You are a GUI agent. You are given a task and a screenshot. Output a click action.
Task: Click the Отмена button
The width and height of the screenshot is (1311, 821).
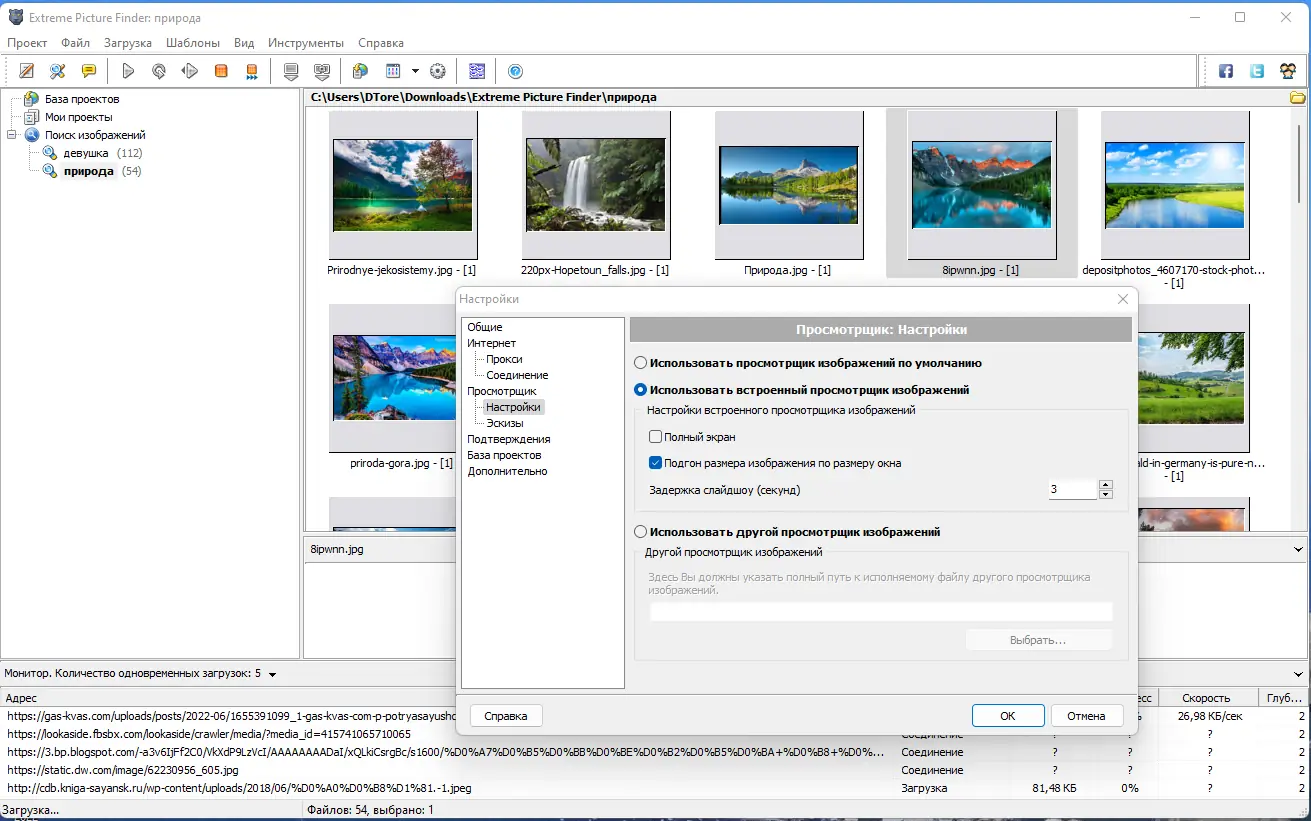[x=1085, y=716]
